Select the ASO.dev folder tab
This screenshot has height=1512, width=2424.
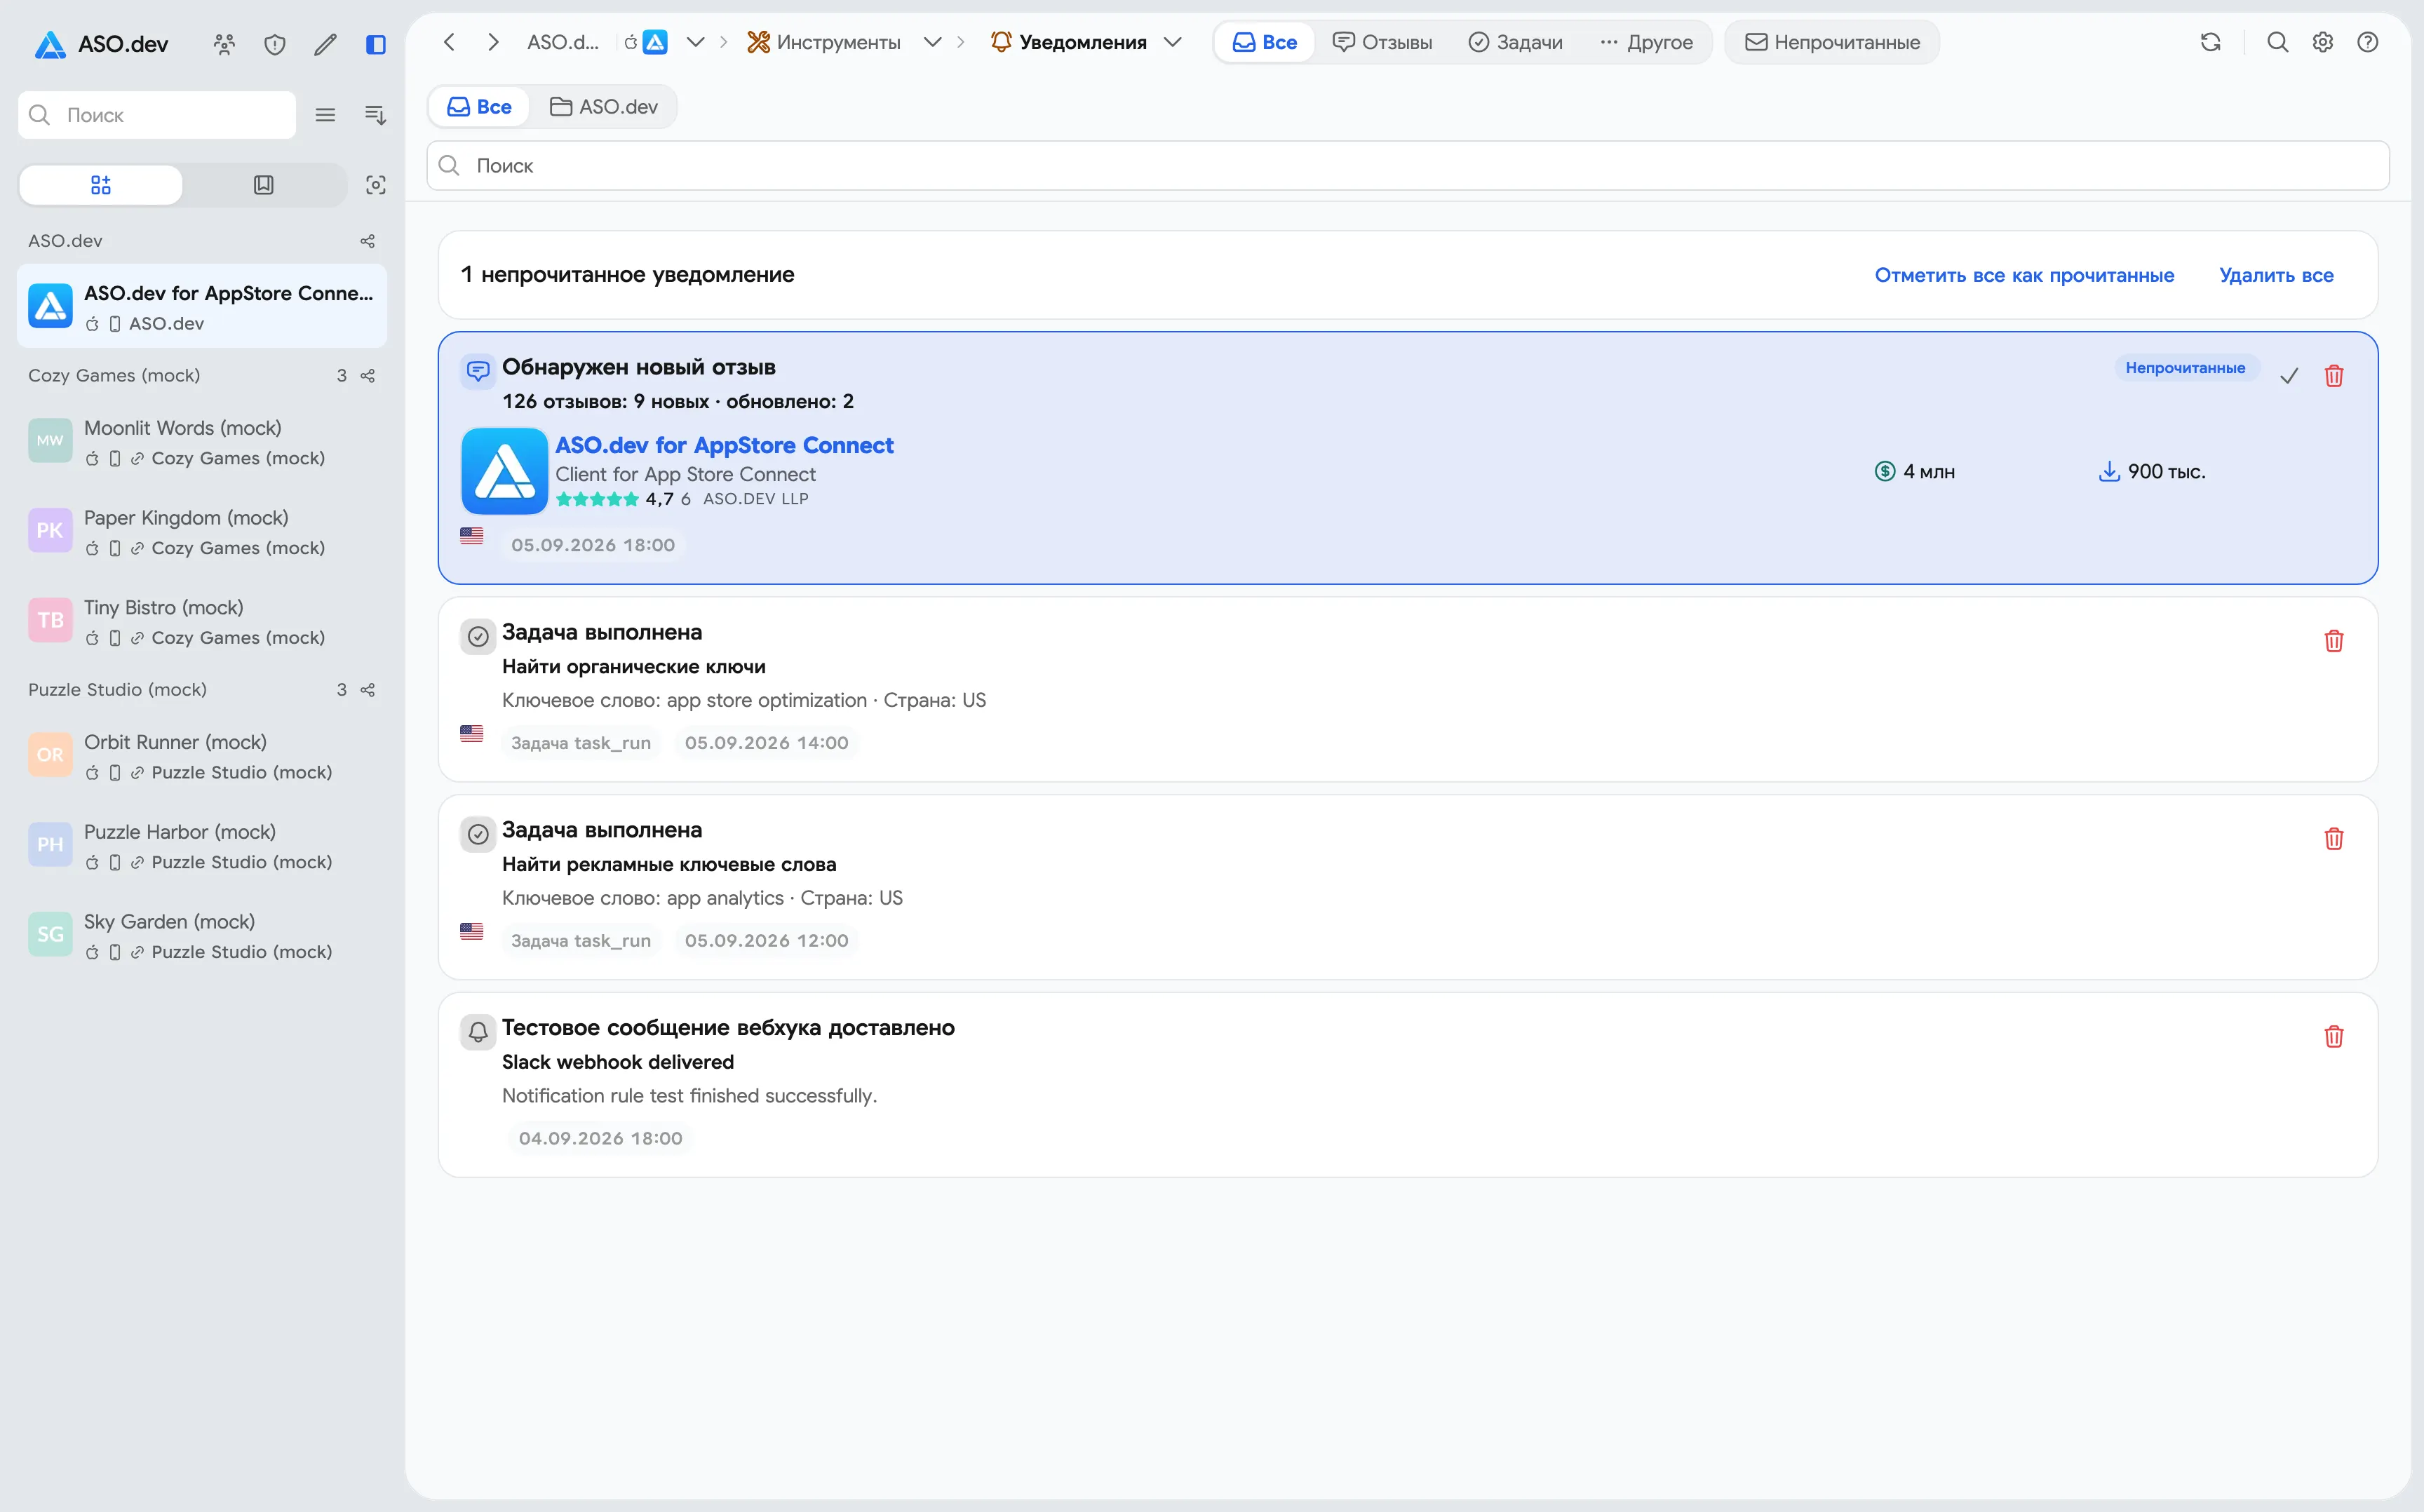click(604, 107)
